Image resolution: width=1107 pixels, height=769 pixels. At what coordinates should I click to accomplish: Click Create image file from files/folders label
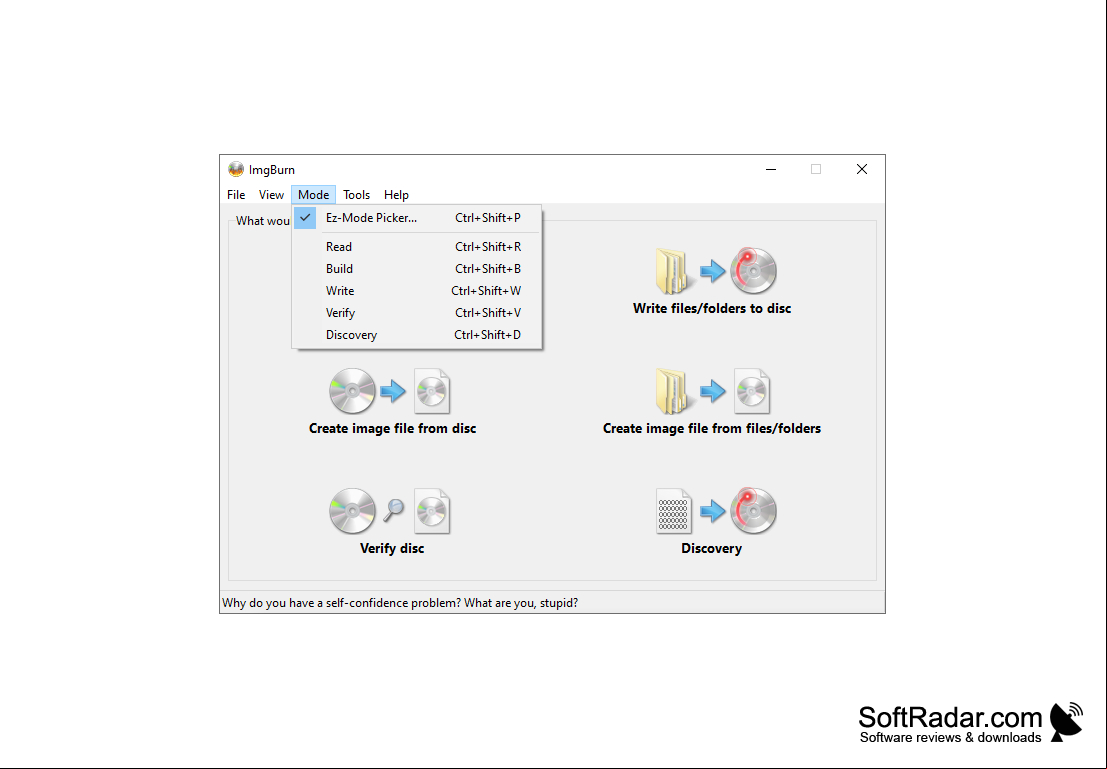[x=712, y=429]
